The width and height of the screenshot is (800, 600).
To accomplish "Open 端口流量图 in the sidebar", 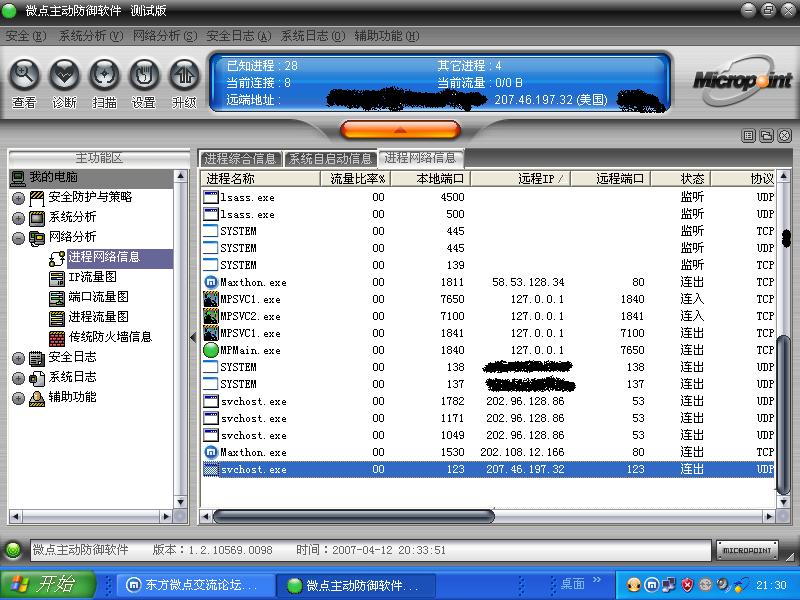I will [98, 297].
